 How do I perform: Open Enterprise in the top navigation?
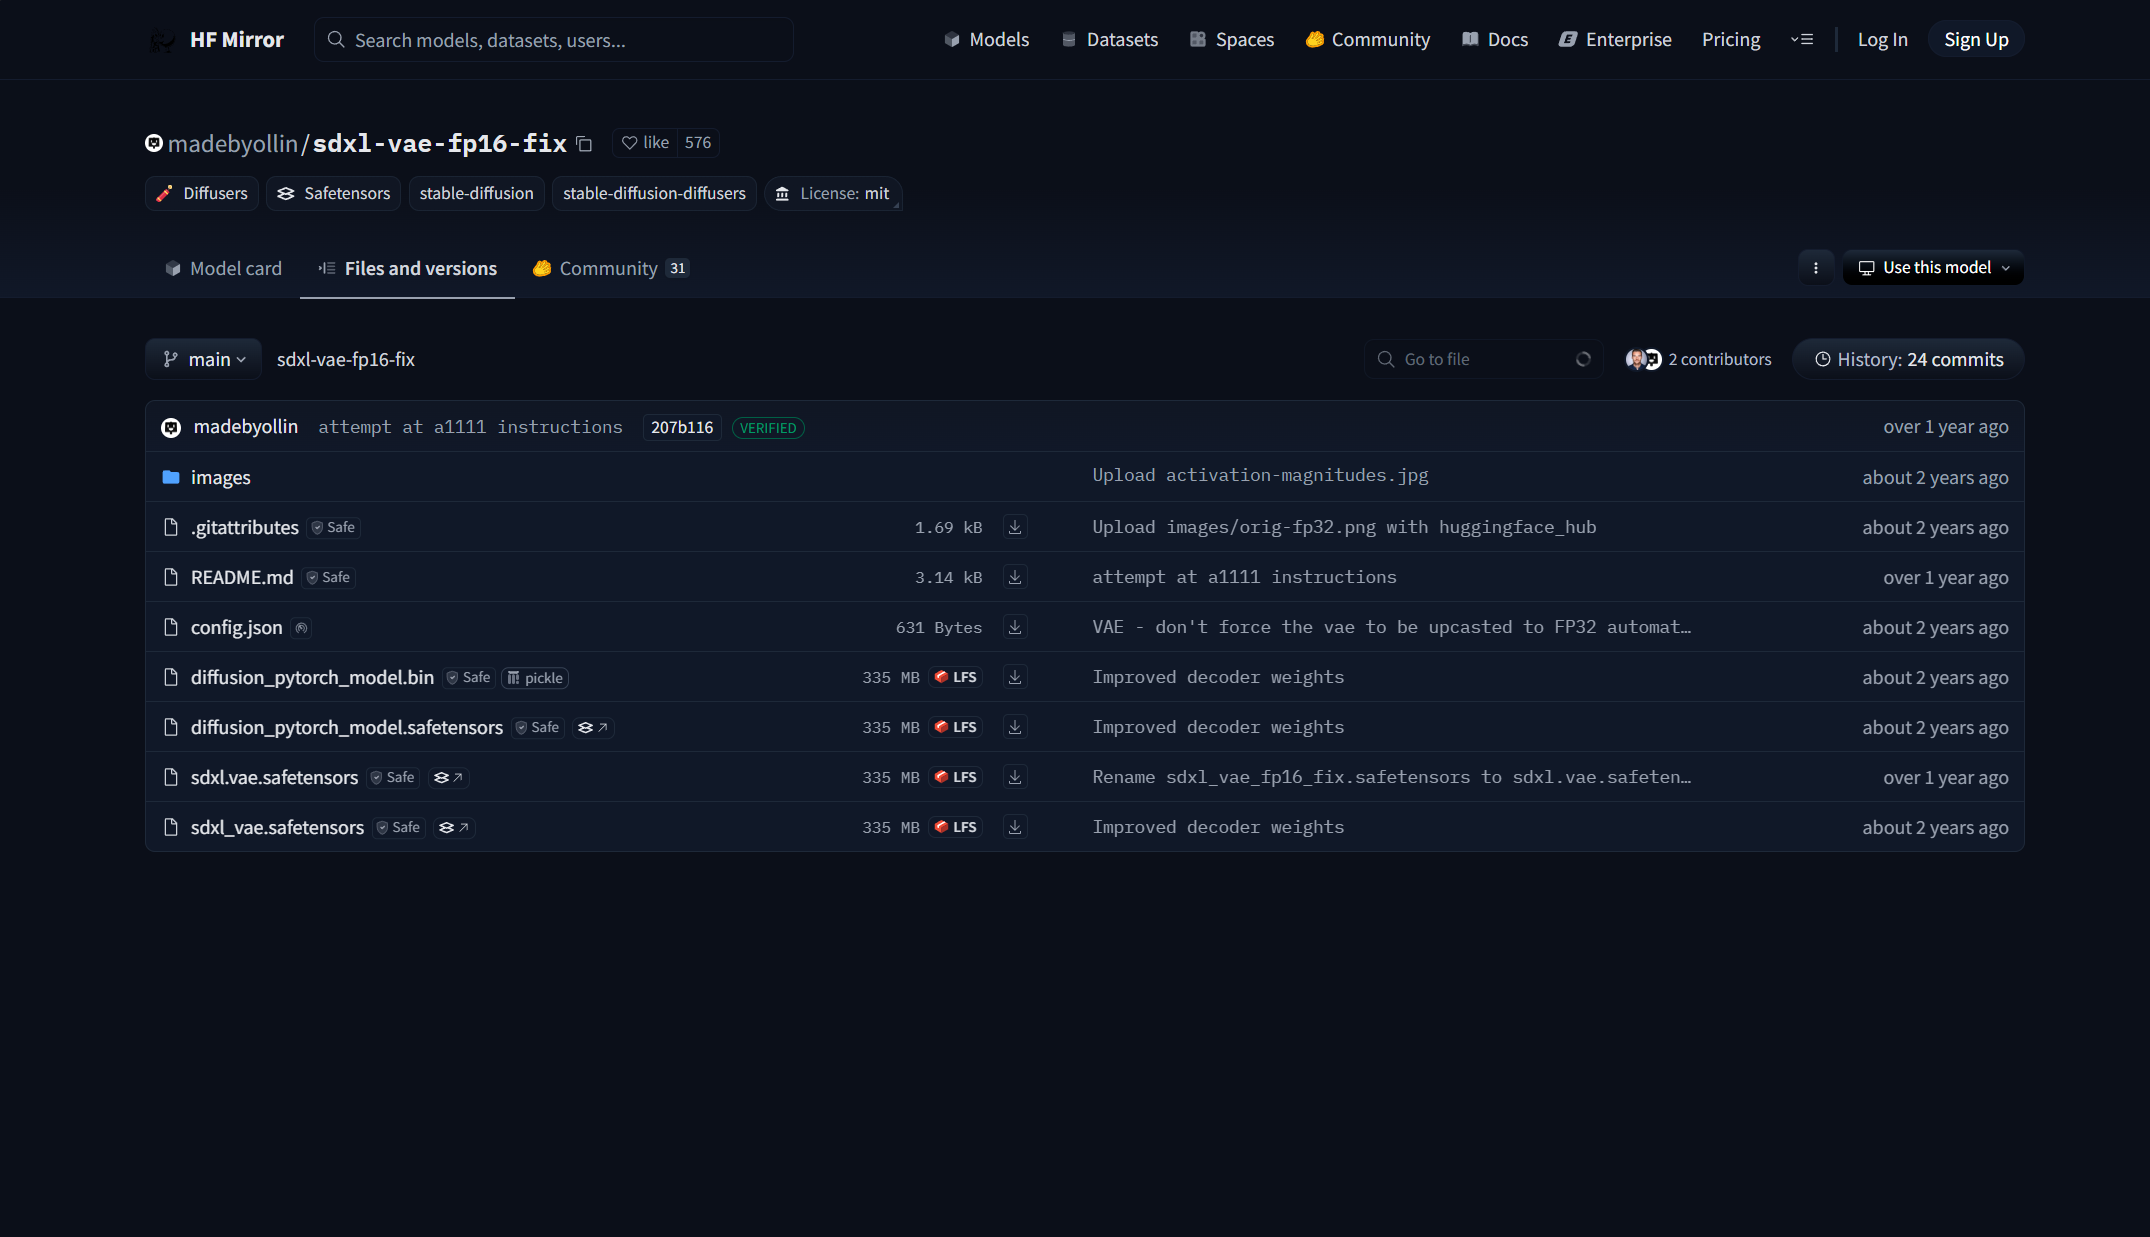[1615, 40]
